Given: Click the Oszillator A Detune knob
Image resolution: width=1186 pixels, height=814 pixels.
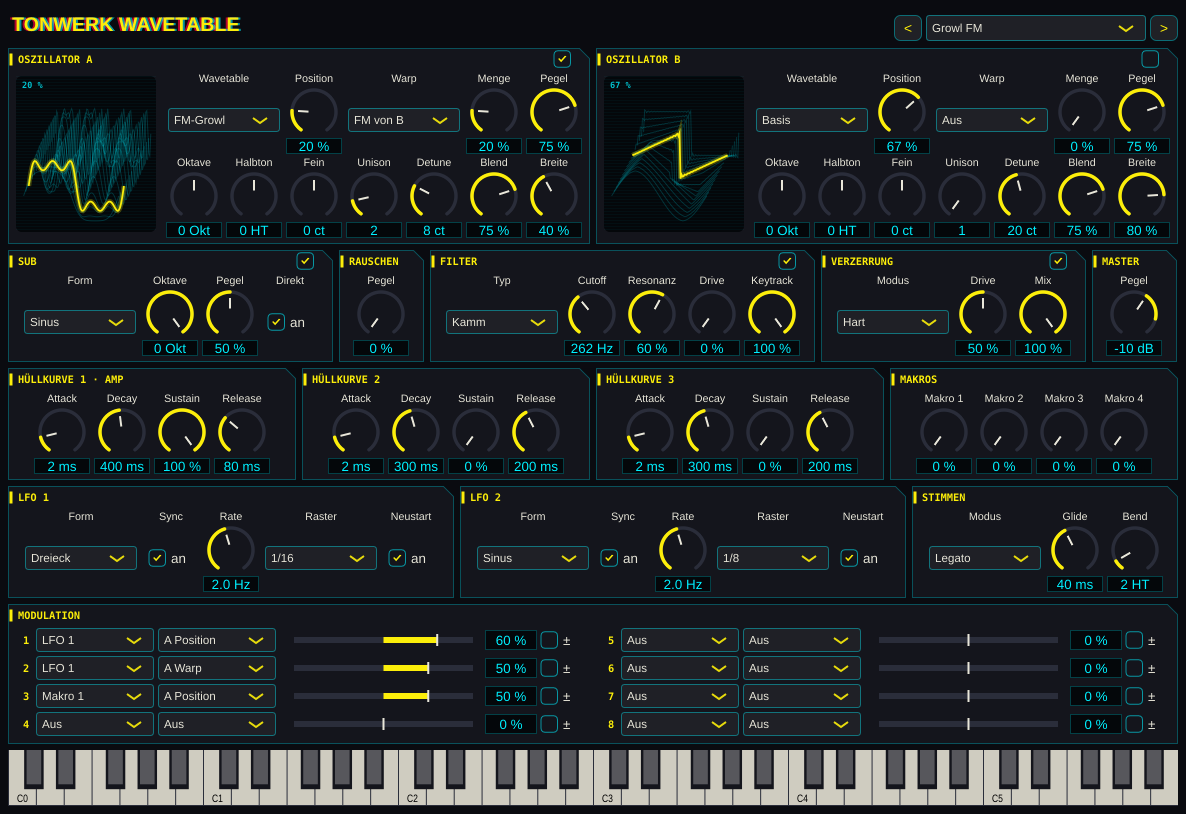Looking at the screenshot, I should click(x=433, y=196).
